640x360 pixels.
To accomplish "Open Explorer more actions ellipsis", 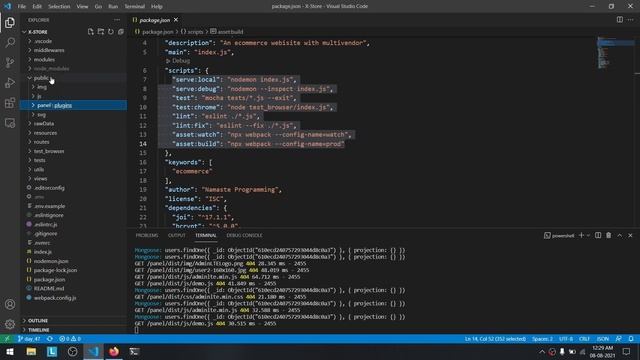I will 117,20.
